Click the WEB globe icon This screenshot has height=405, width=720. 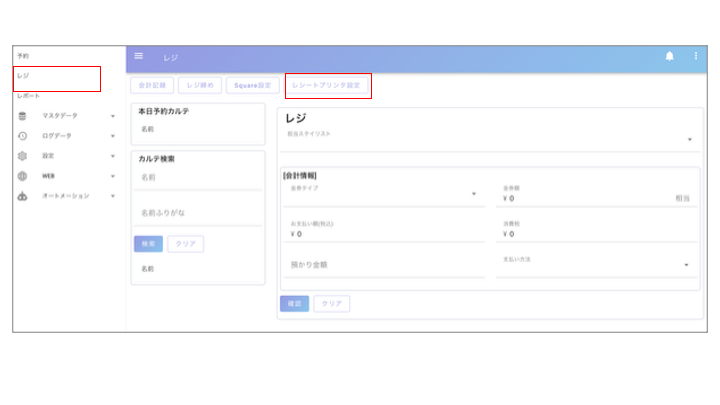click(x=22, y=176)
